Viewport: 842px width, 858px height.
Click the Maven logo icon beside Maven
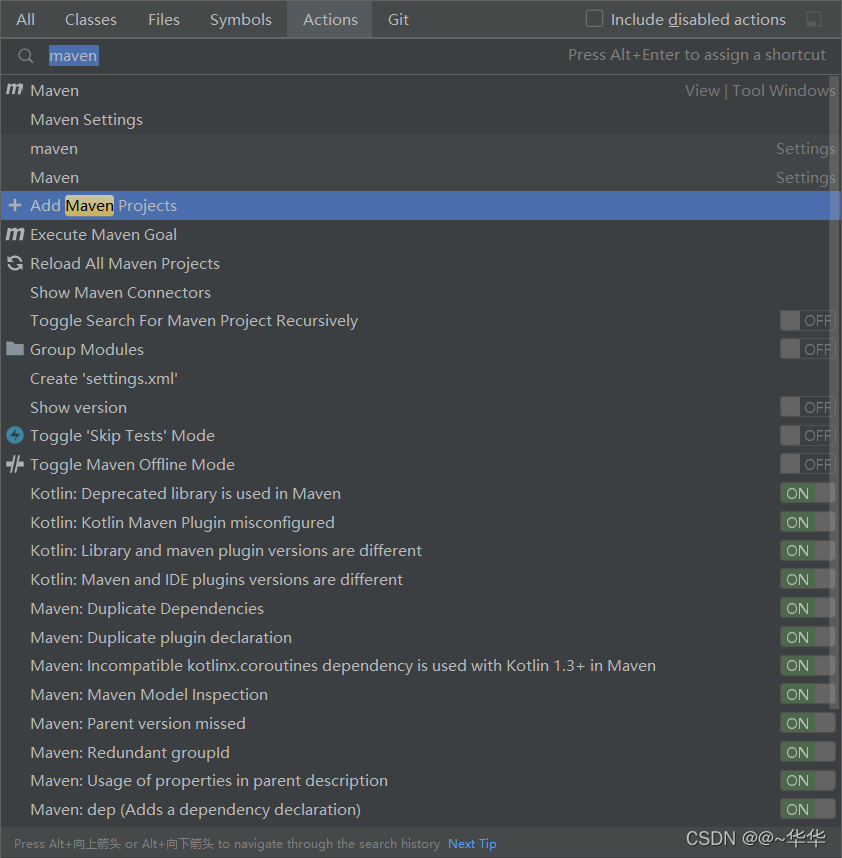tap(13, 90)
